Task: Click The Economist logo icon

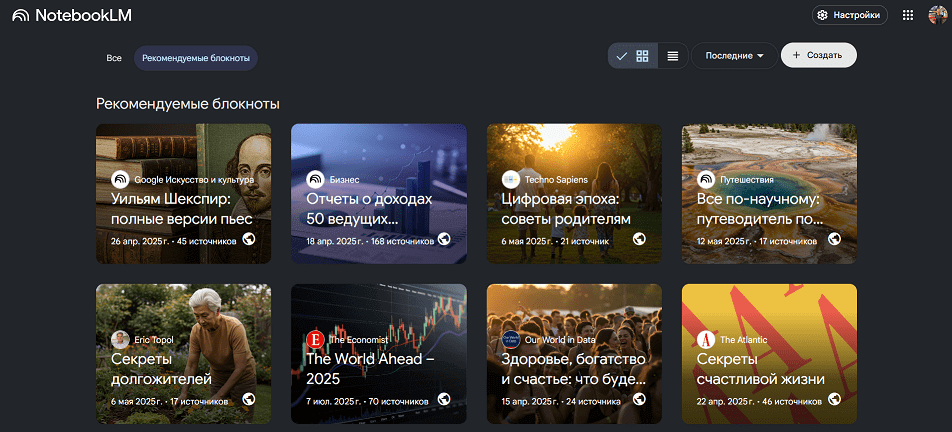Action: 315,339
